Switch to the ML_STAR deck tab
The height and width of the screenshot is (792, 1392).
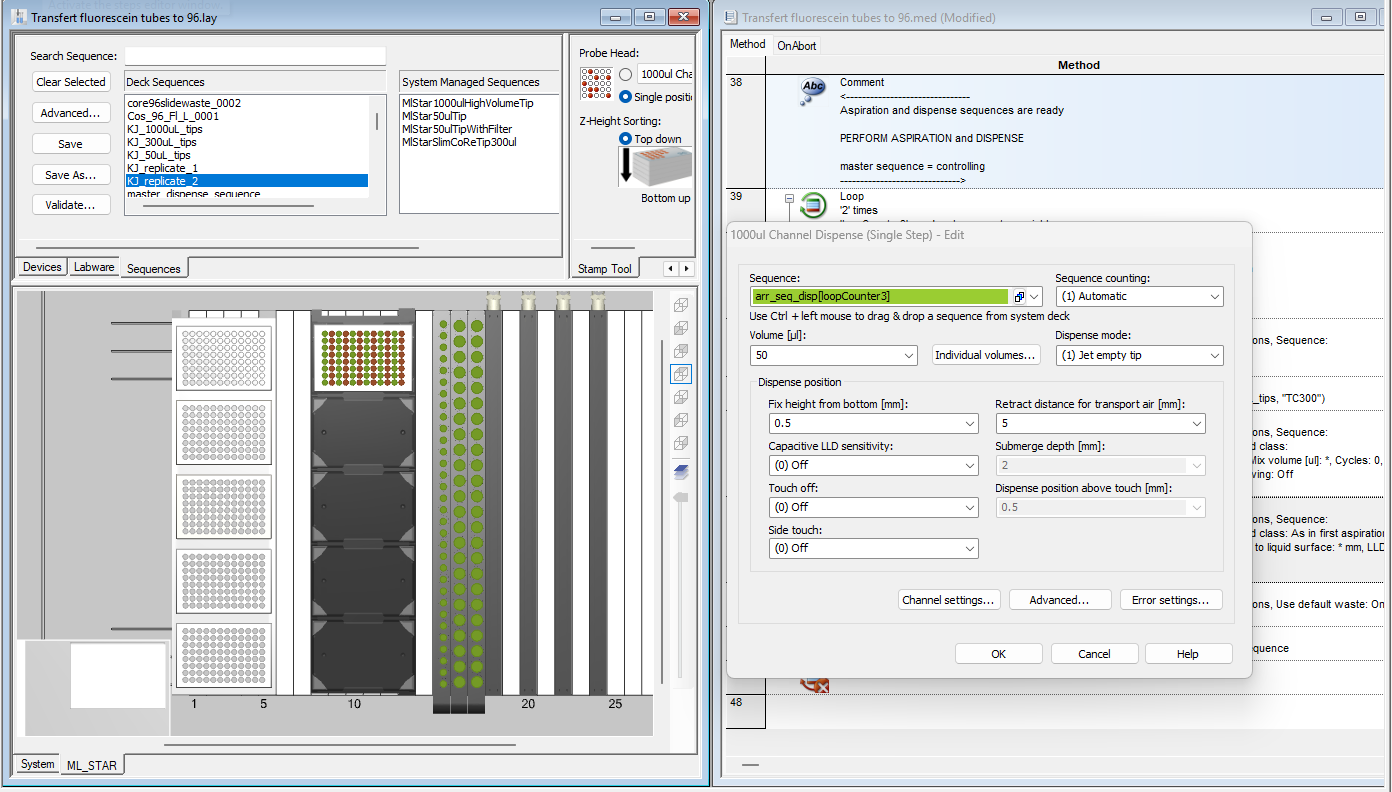tap(92, 765)
